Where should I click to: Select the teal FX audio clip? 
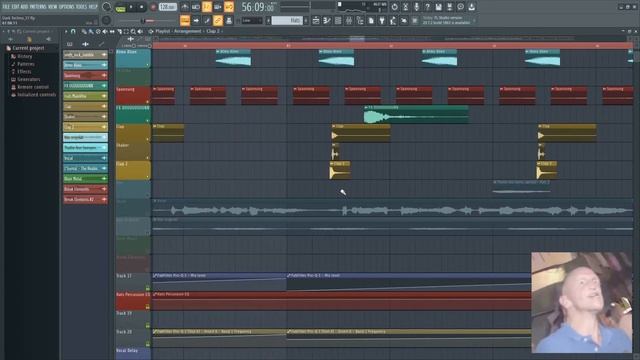click(416, 115)
